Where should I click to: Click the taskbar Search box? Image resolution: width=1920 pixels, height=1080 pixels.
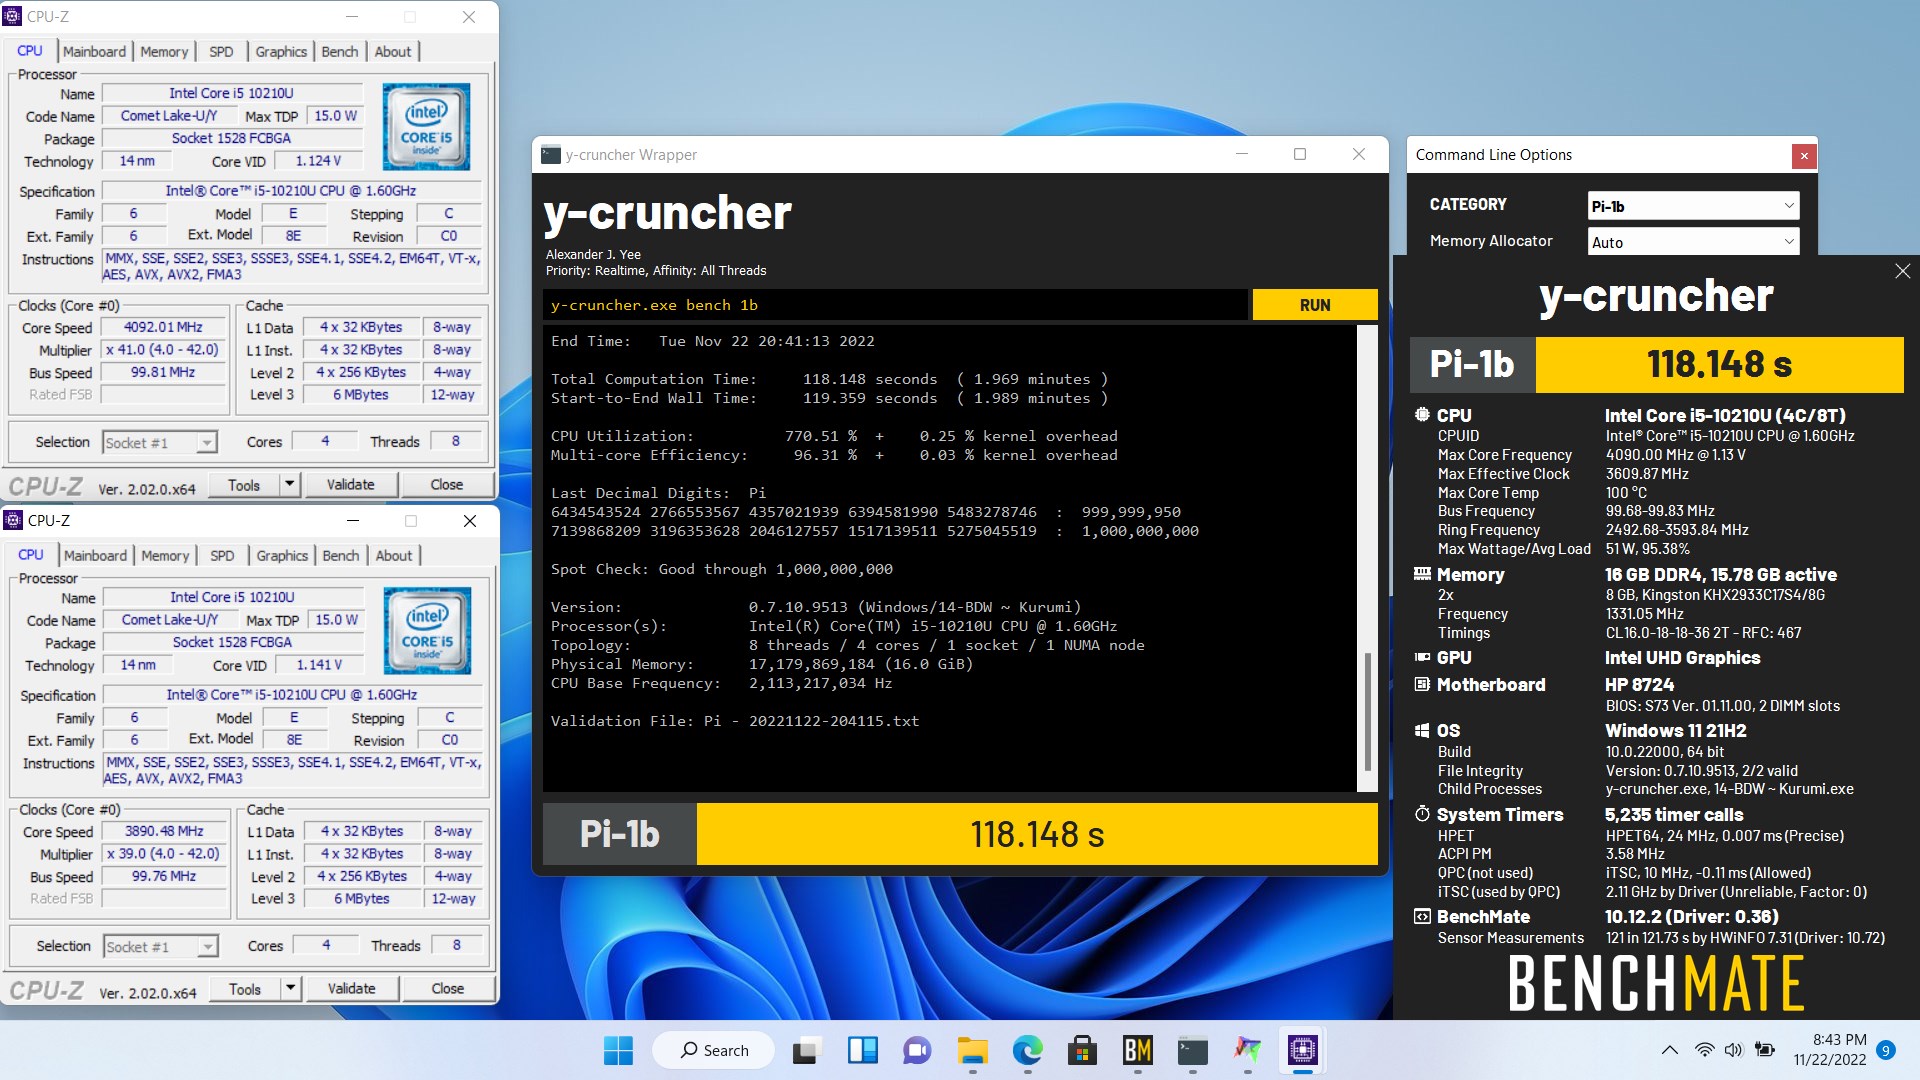[x=714, y=1050]
